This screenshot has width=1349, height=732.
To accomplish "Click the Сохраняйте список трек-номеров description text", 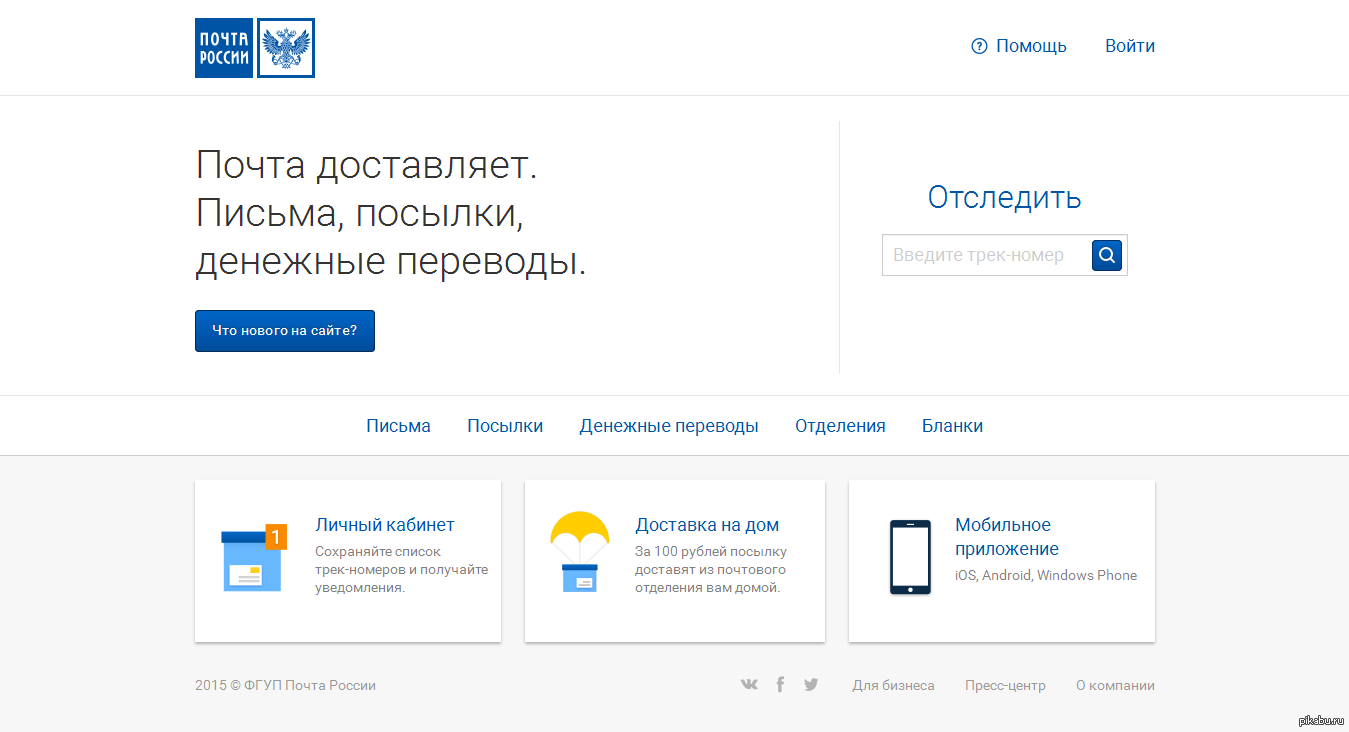I will pyautogui.click(x=402, y=569).
